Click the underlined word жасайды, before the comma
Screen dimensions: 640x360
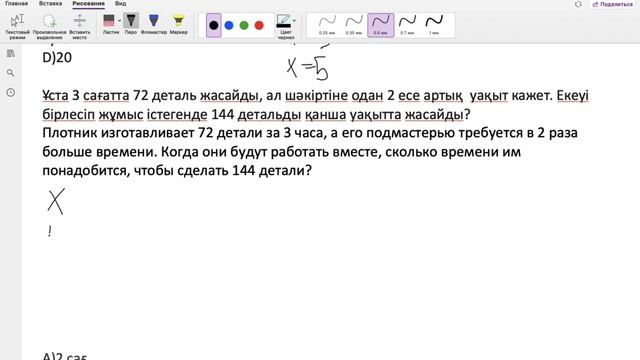229,96
